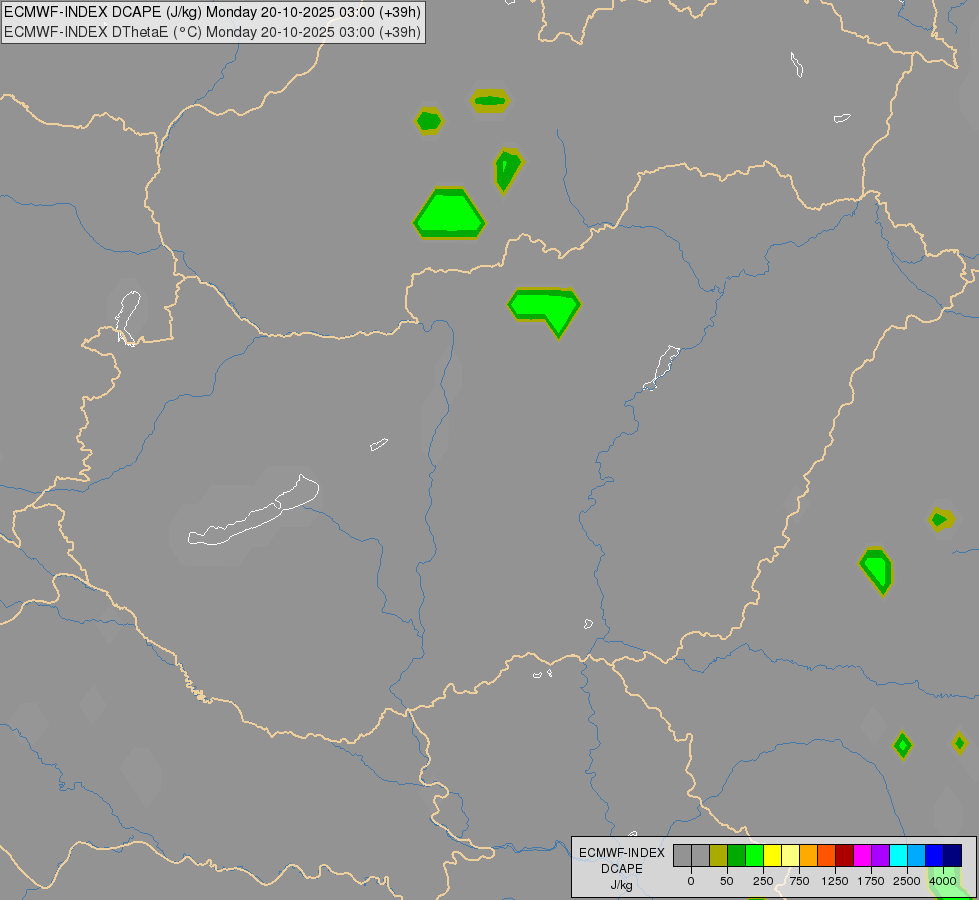Select the olive legend swatch

pyautogui.click(x=718, y=855)
